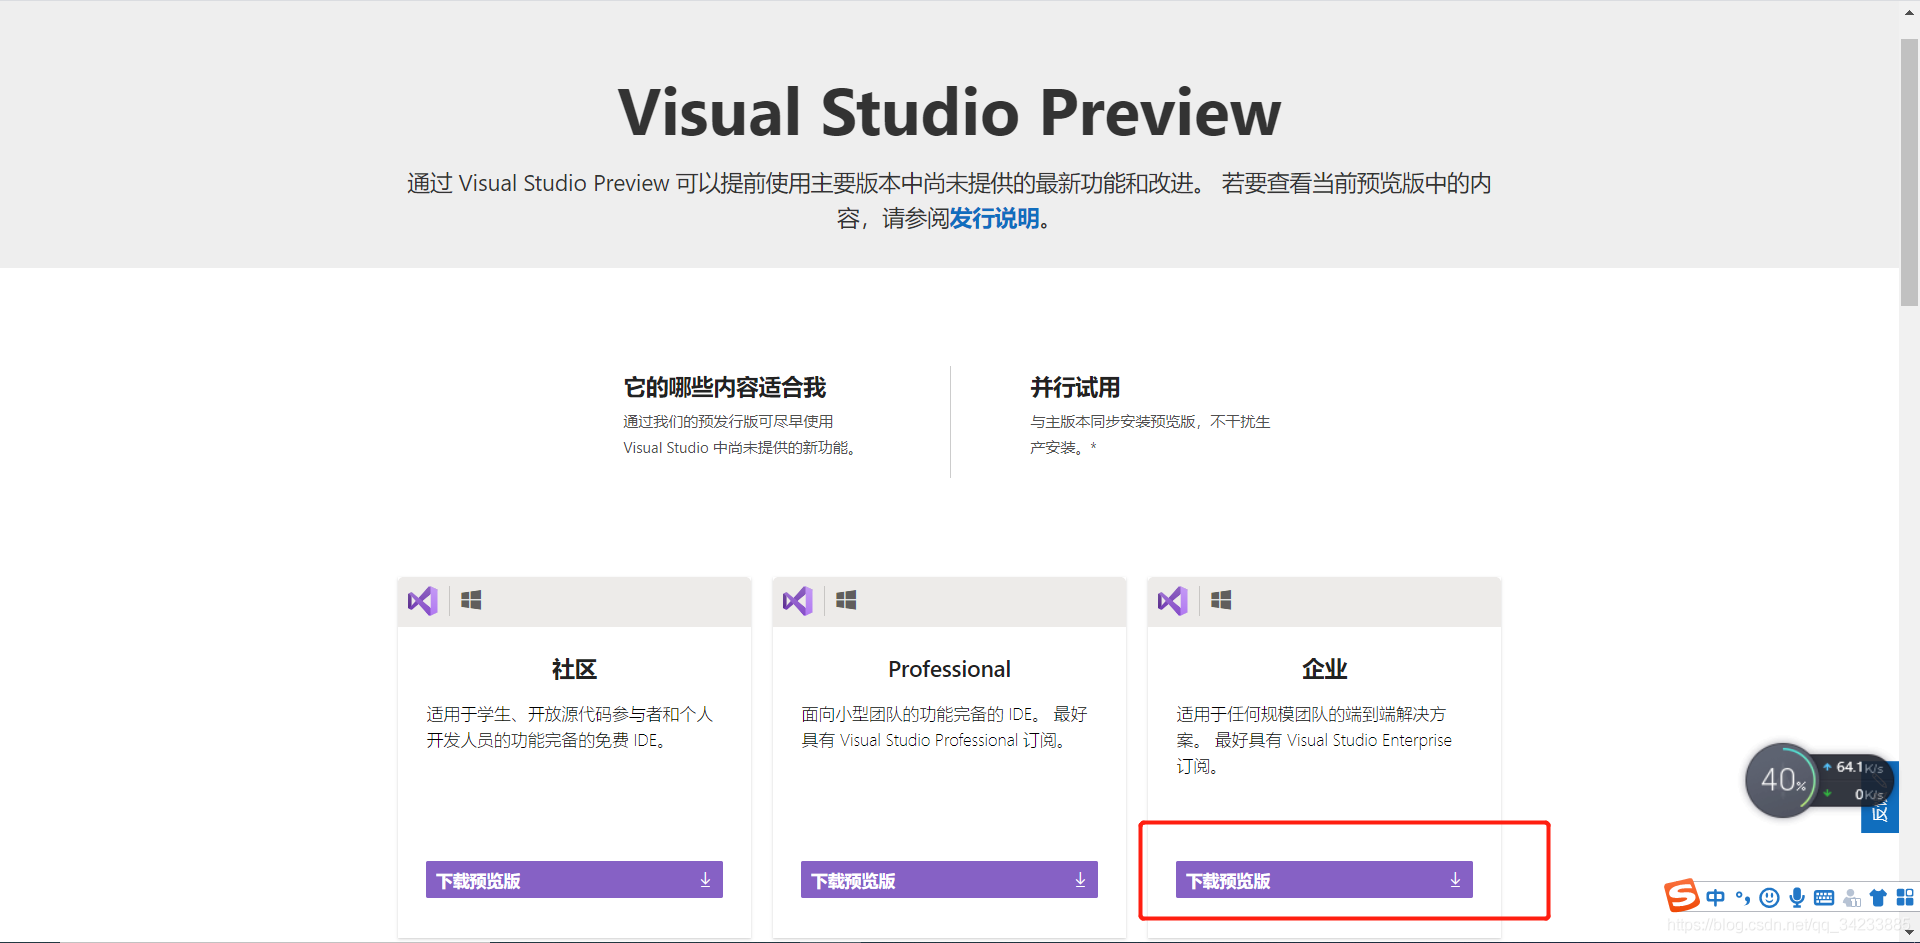Click the Visual Studio Preview heading
The width and height of the screenshot is (1920, 943).
pos(949,112)
